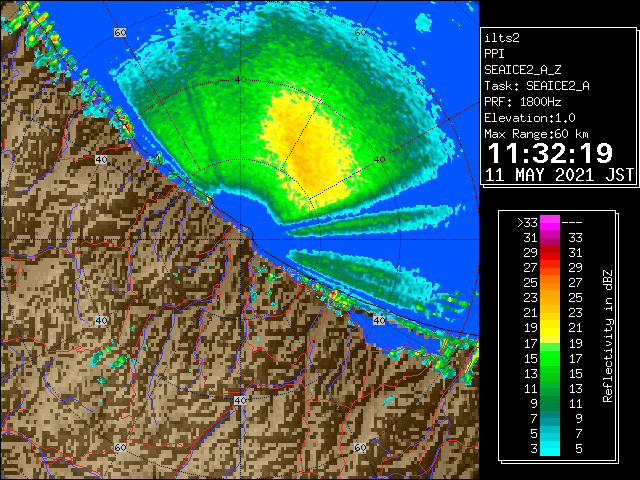The height and width of the screenshot is (480, 640).
Task: Click the 11:32:19 timestamp
Action: pos(550,153)
